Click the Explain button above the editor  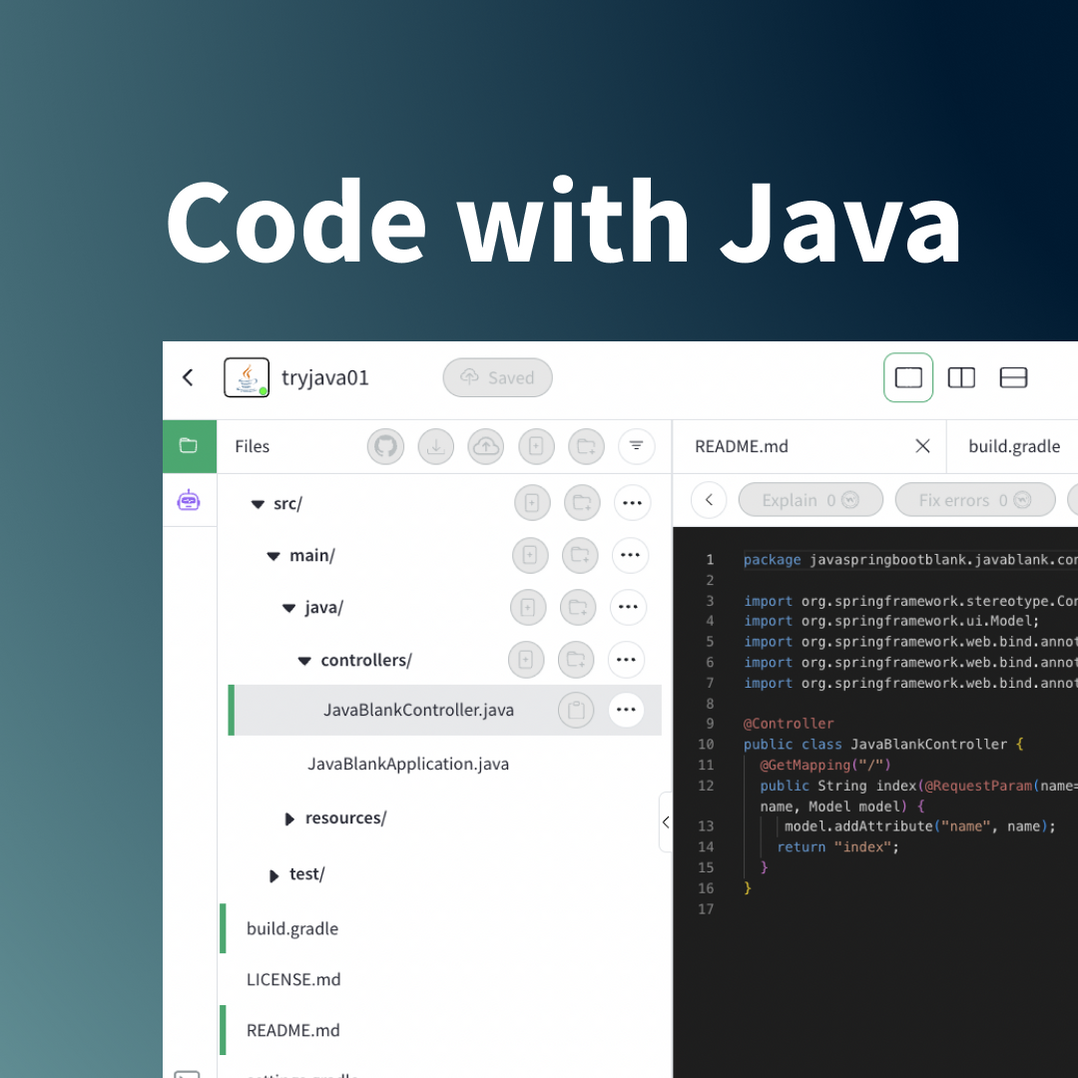pyautogui.click(x=810, y=499)
